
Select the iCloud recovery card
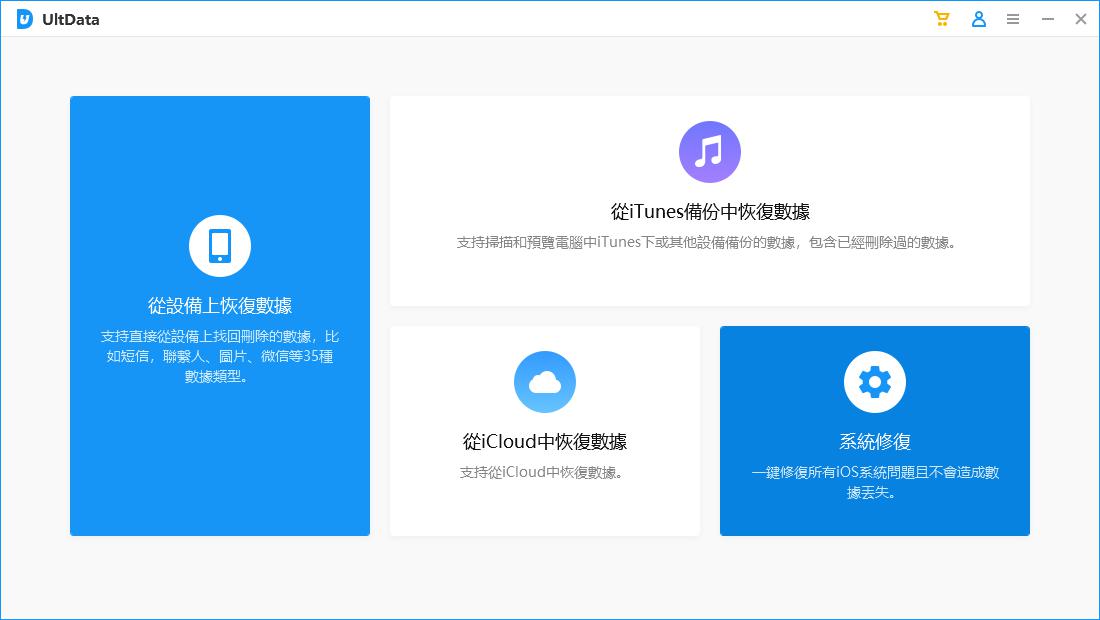click(545, 430)
